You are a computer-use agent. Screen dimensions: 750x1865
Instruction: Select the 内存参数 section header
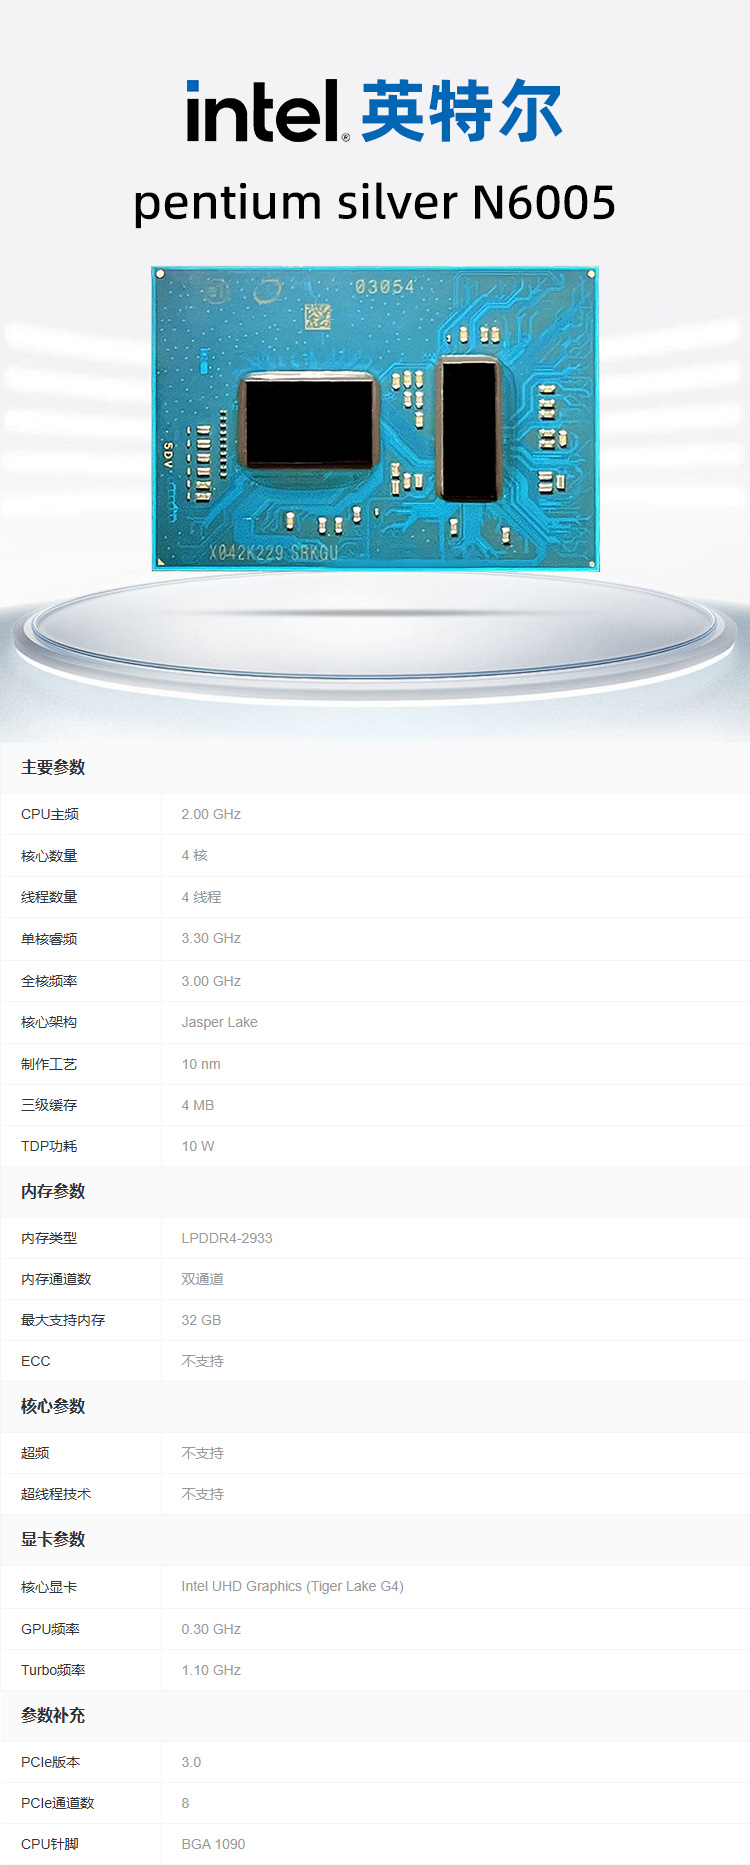[x=53, y=1191]
